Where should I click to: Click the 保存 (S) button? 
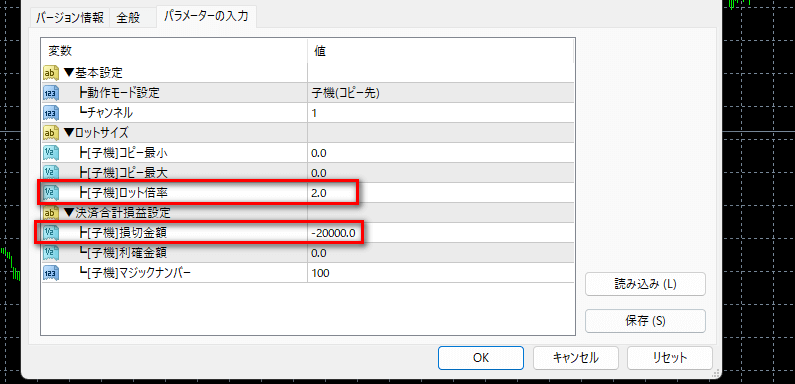point(645,321)
